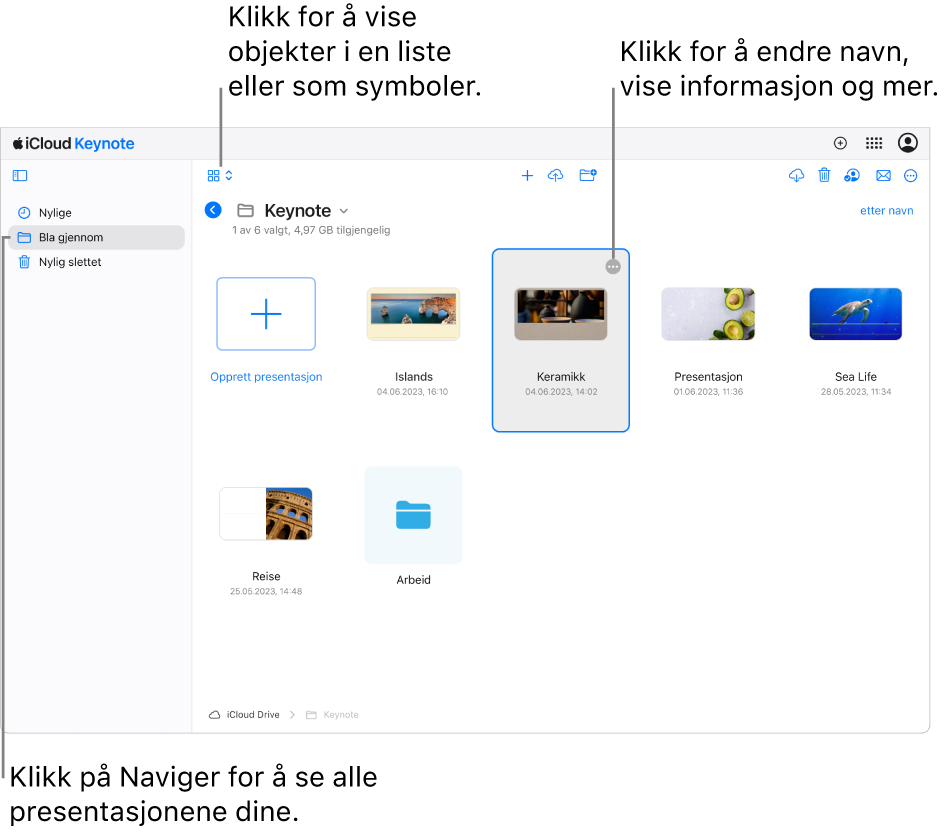Screen dimensions: 944x838
Task: Create a new folder with toolbar icon
Action: pos(588,175)
